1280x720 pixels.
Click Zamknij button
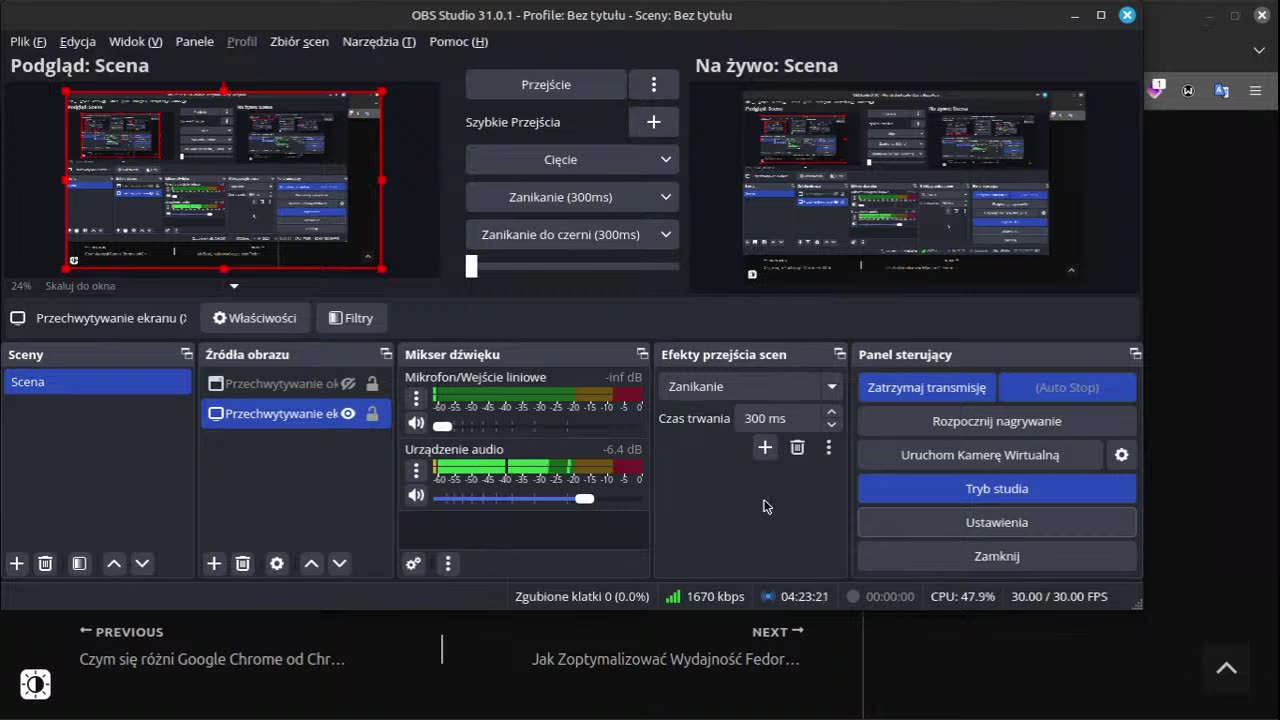[x=997, y=556]
